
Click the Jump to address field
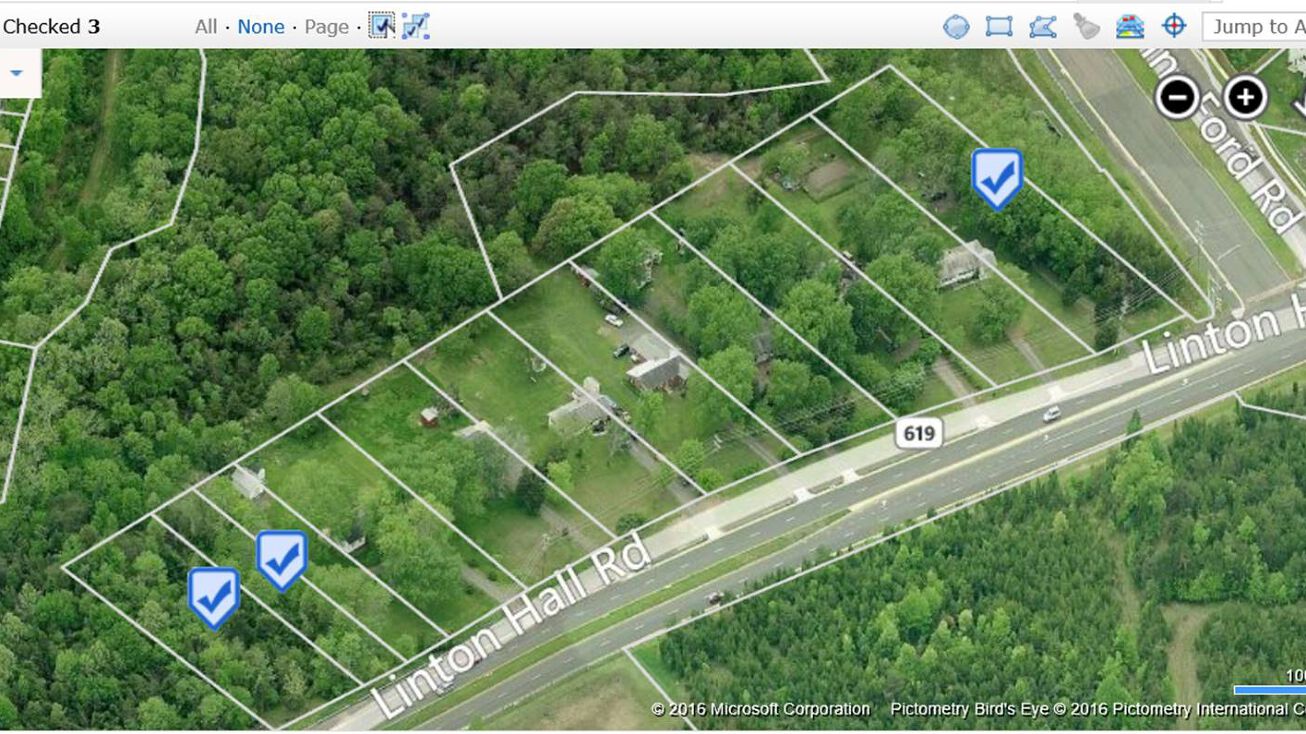coord(1254,27)
